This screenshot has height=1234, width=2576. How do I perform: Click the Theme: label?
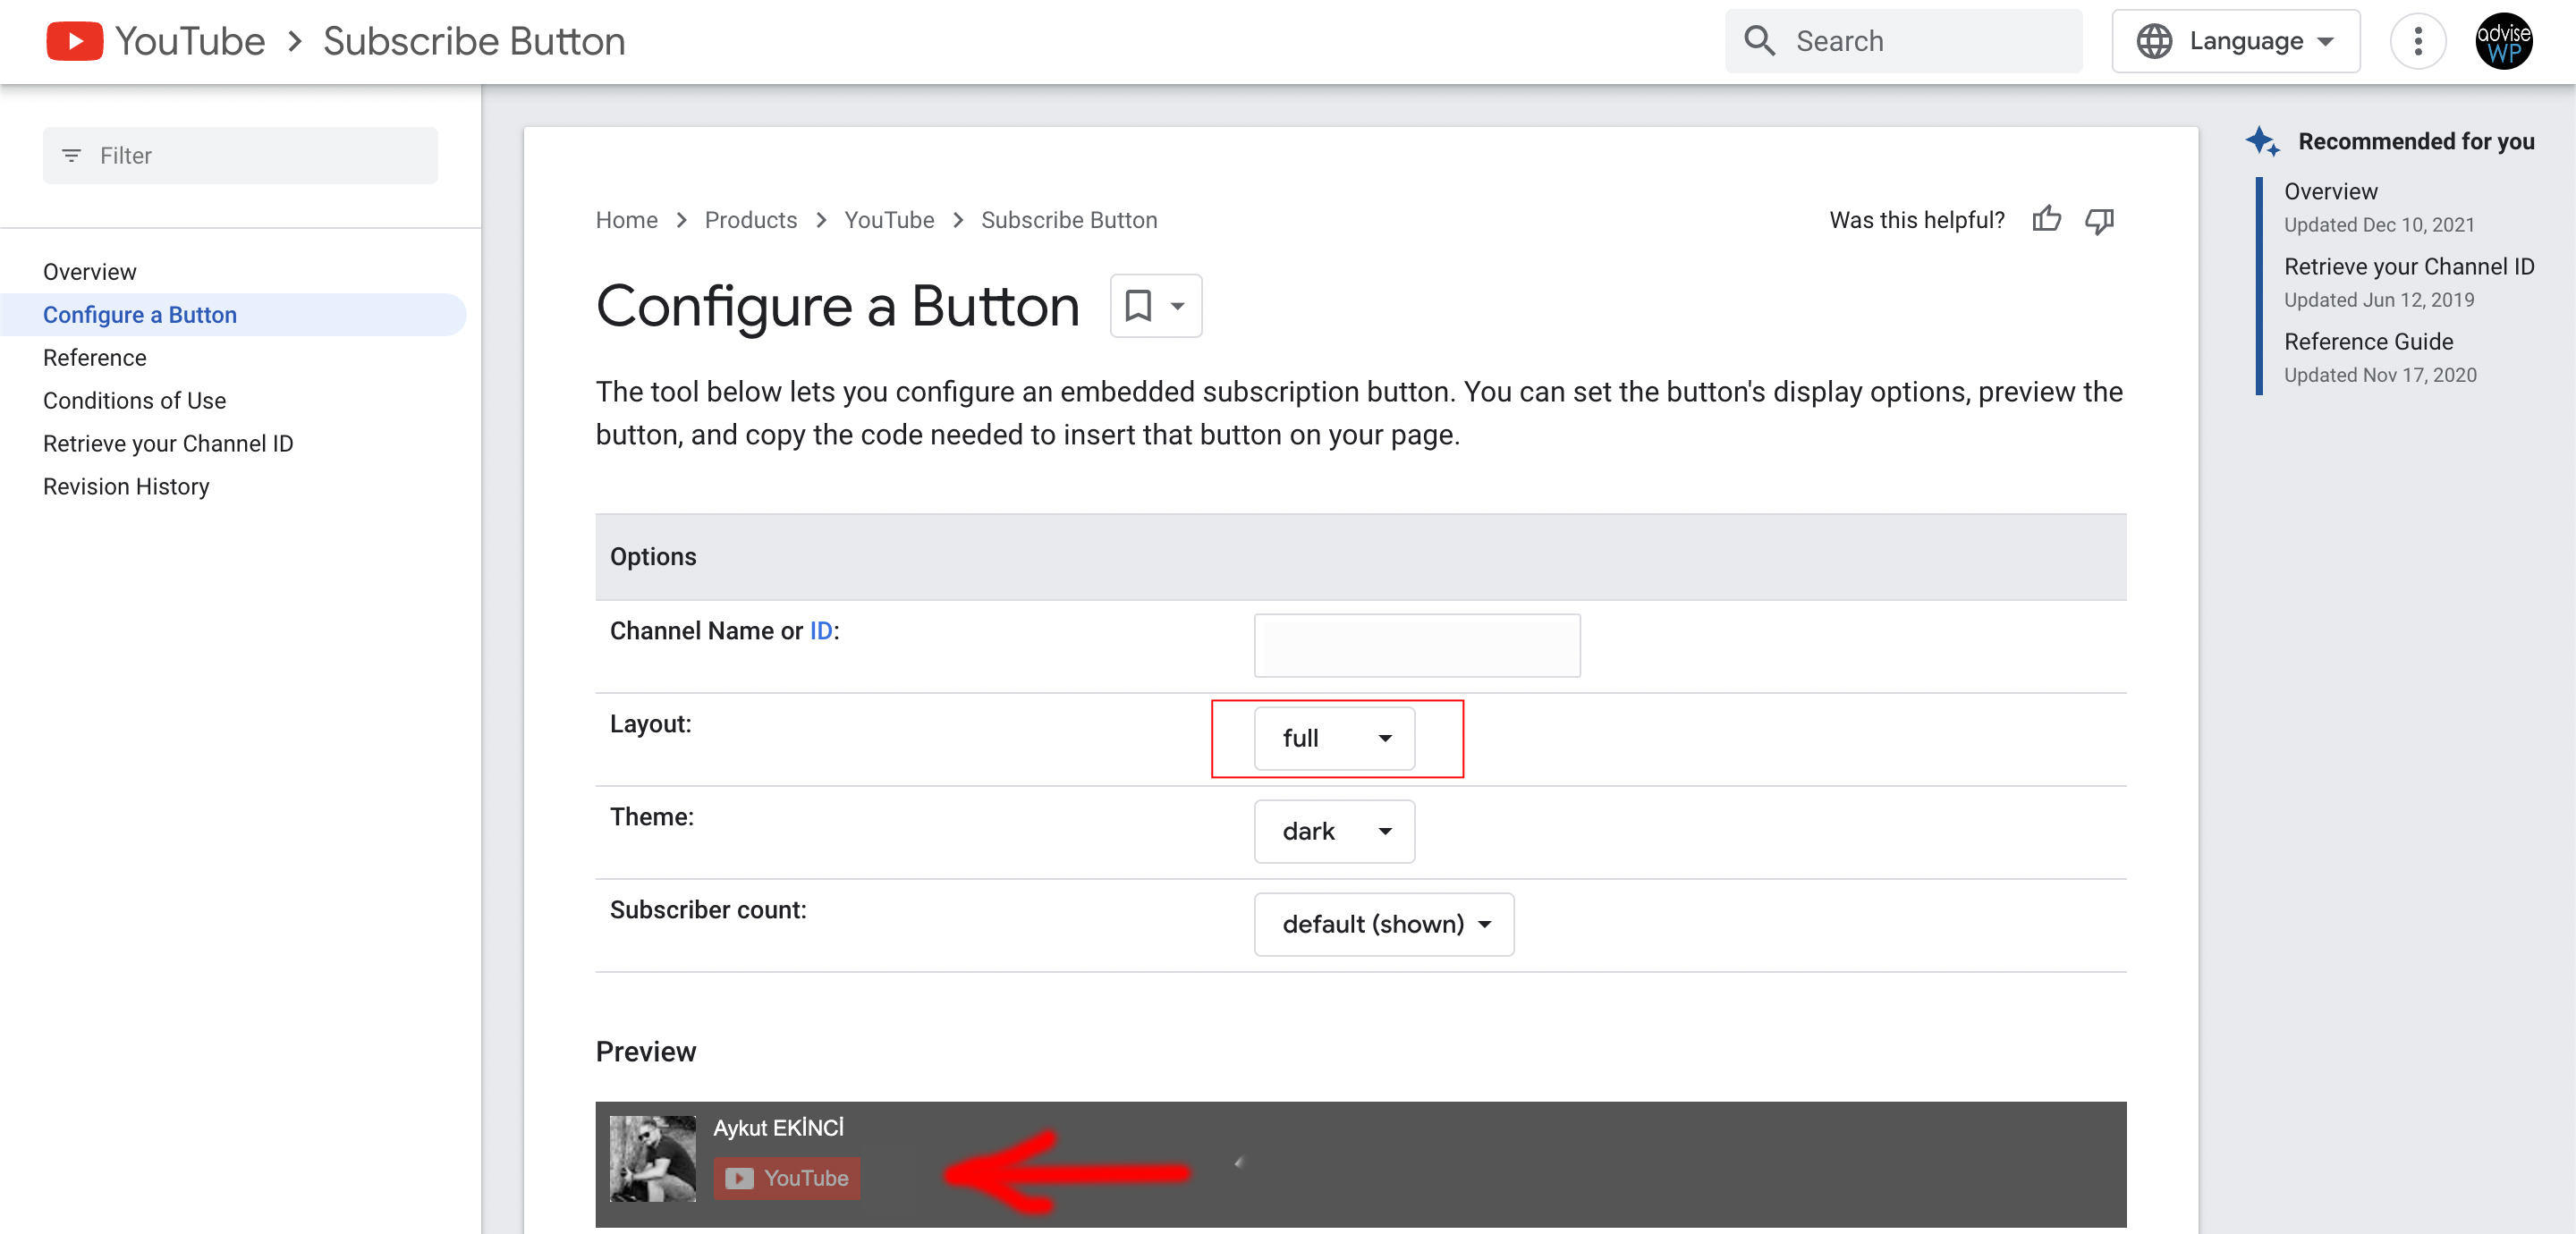(651, 817)
